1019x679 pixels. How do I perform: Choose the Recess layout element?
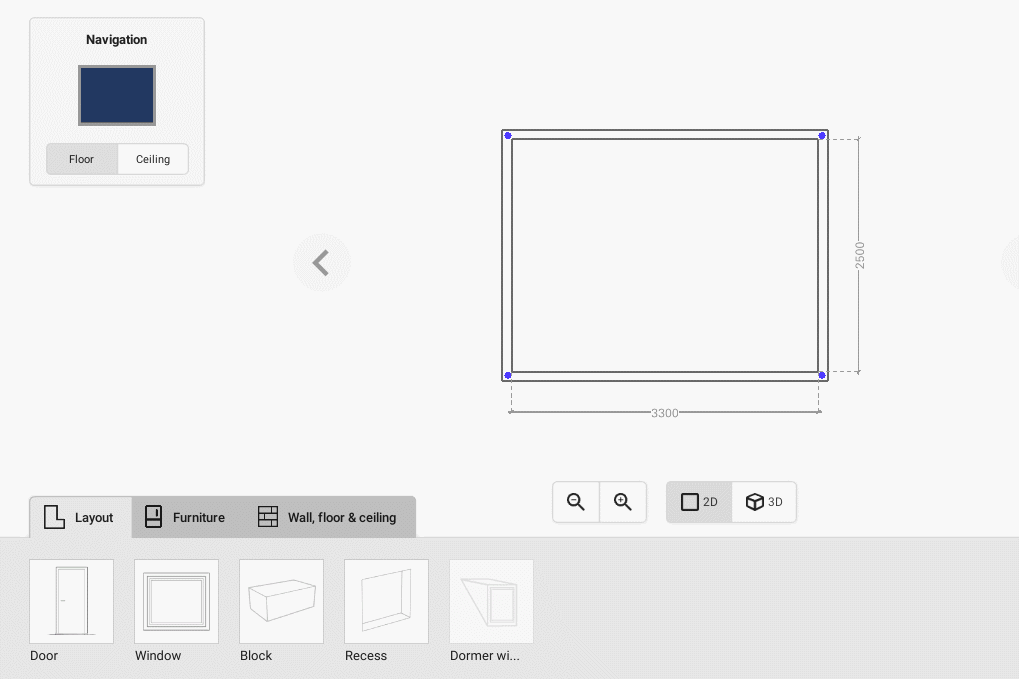coord(386,601)
